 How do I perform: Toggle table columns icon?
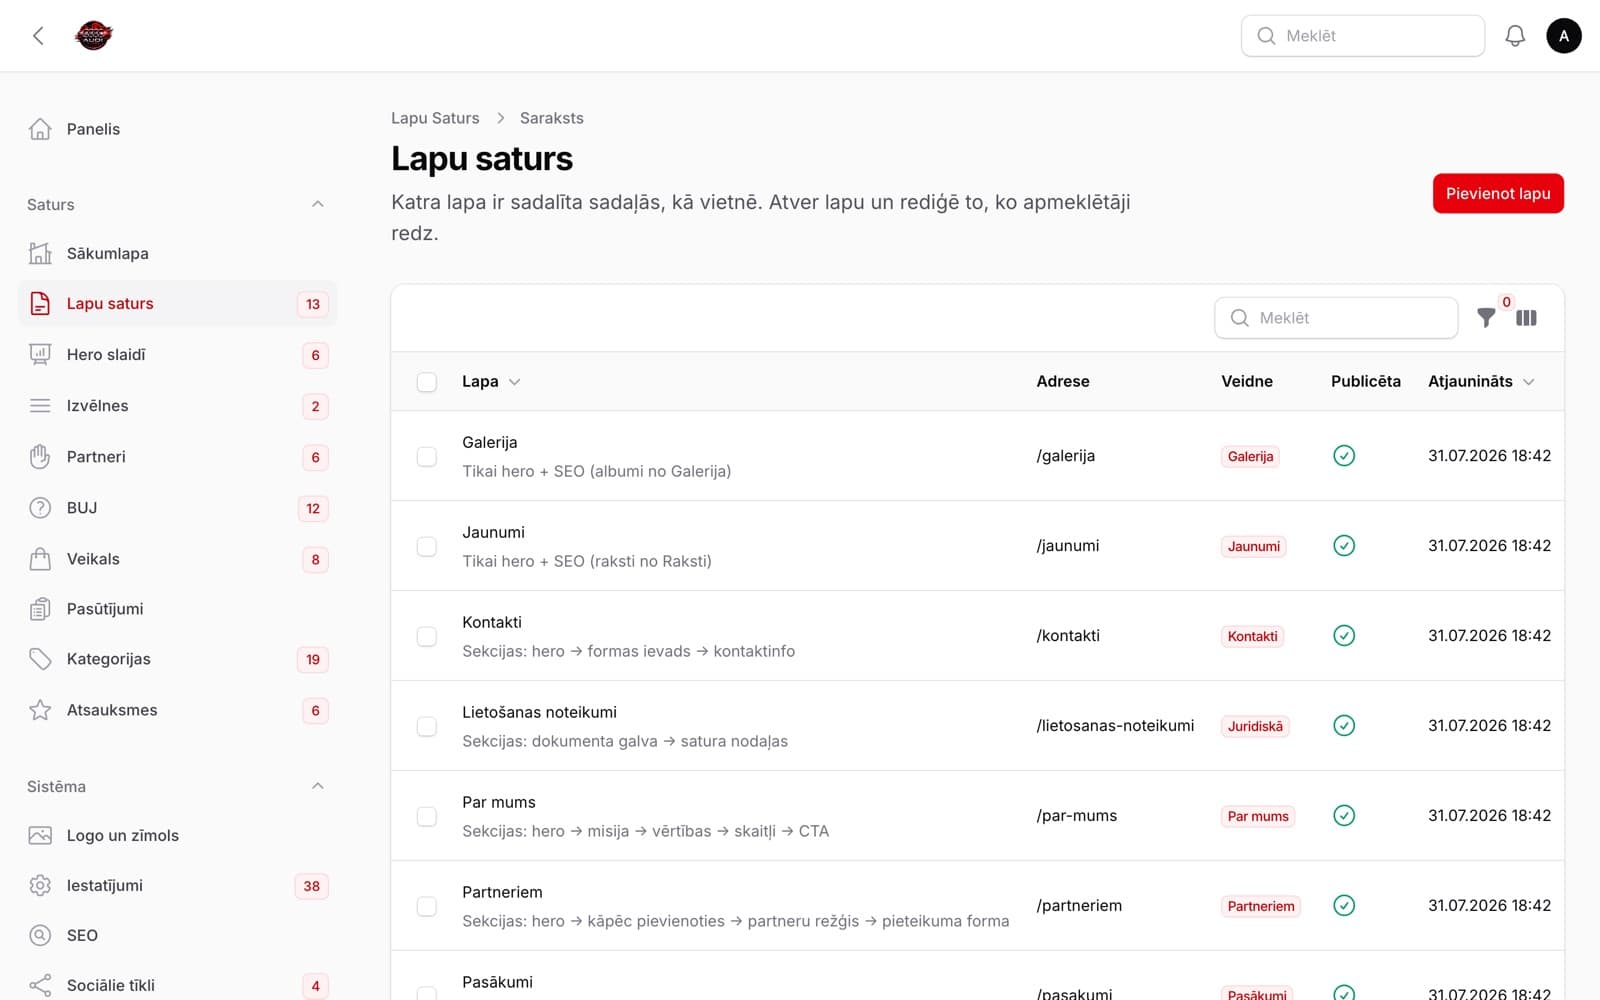[1526, 318]
